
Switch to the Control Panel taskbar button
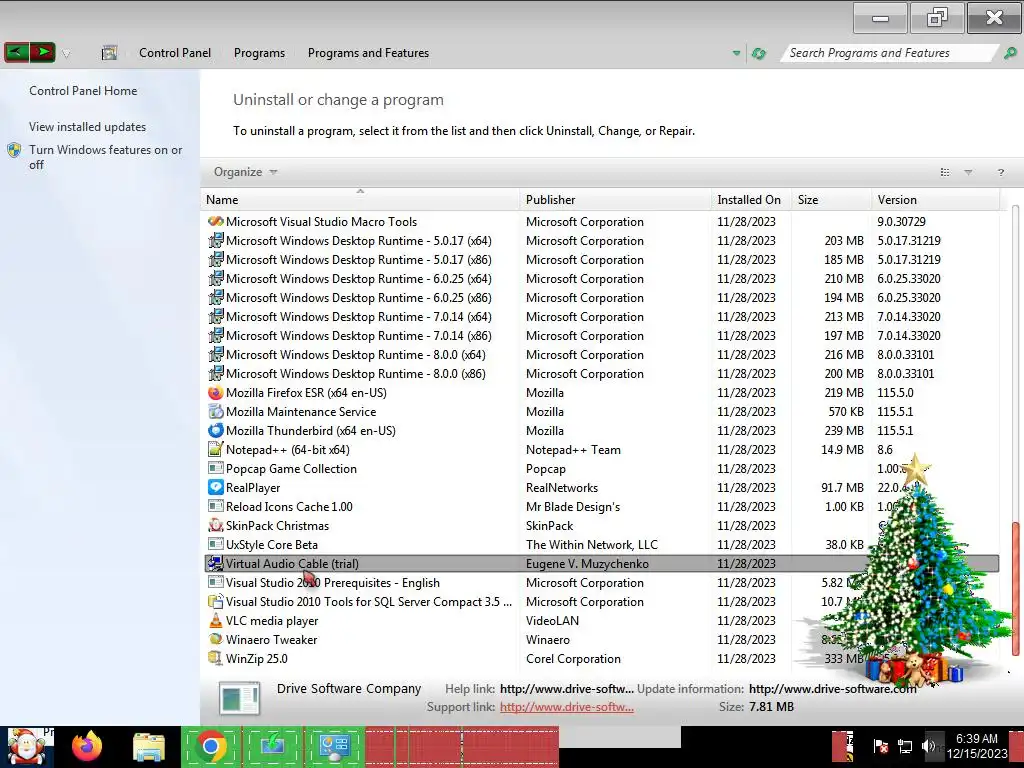click(334, 746)
